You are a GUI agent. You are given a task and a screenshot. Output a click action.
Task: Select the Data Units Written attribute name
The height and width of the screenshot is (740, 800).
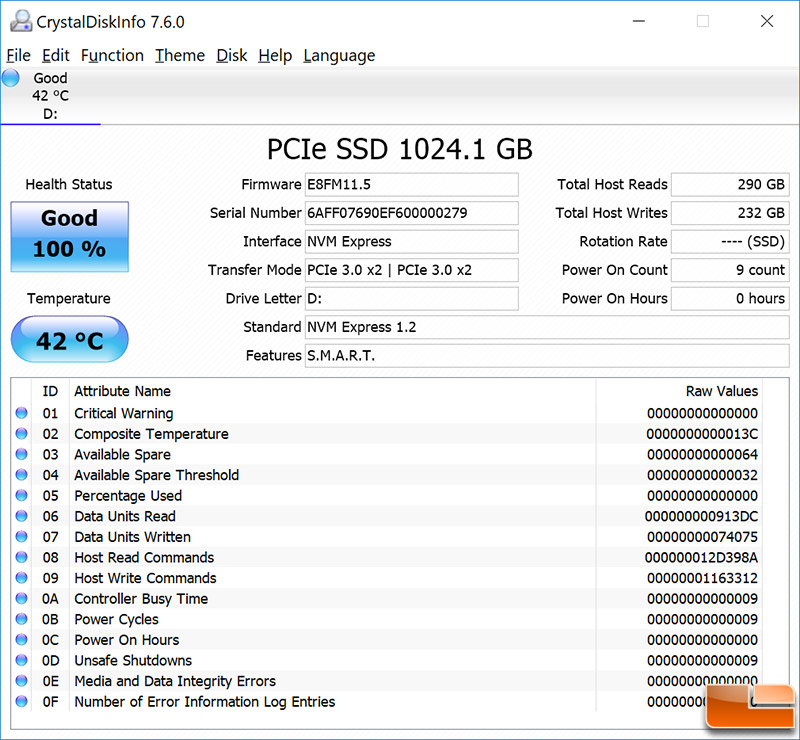[x=133, y=537]
